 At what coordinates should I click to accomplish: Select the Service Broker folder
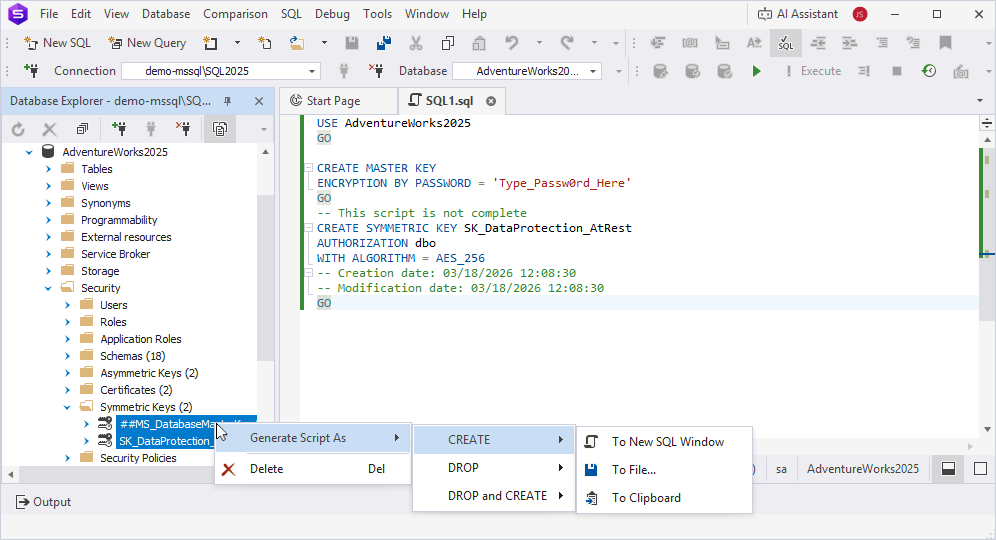tap(115, 254)
